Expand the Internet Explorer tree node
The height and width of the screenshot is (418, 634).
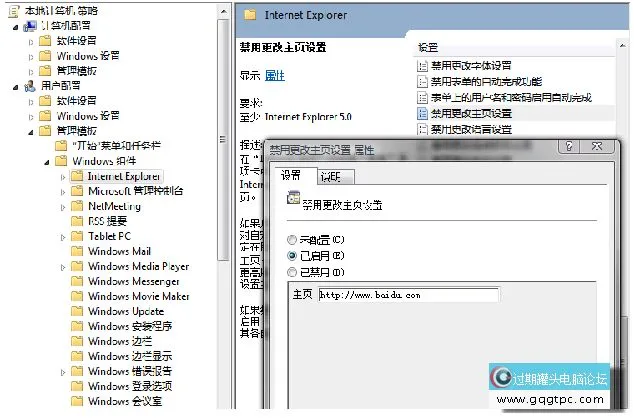(x=63, y=177)
